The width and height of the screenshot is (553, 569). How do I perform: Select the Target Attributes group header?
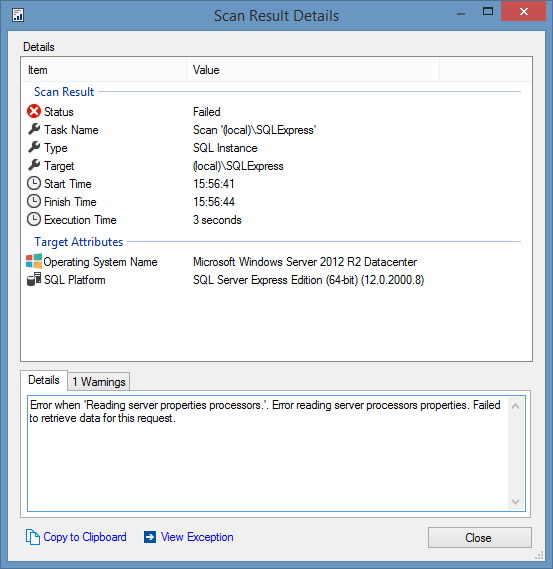pos(79,242)
